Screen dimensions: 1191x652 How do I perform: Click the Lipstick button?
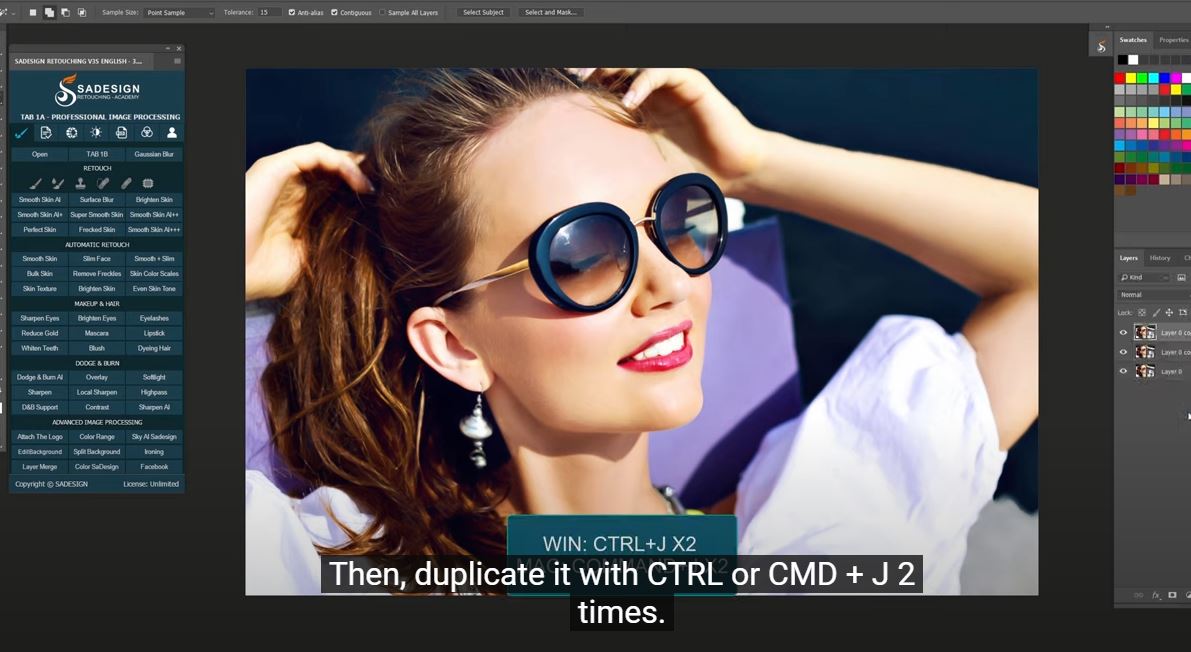154,334
